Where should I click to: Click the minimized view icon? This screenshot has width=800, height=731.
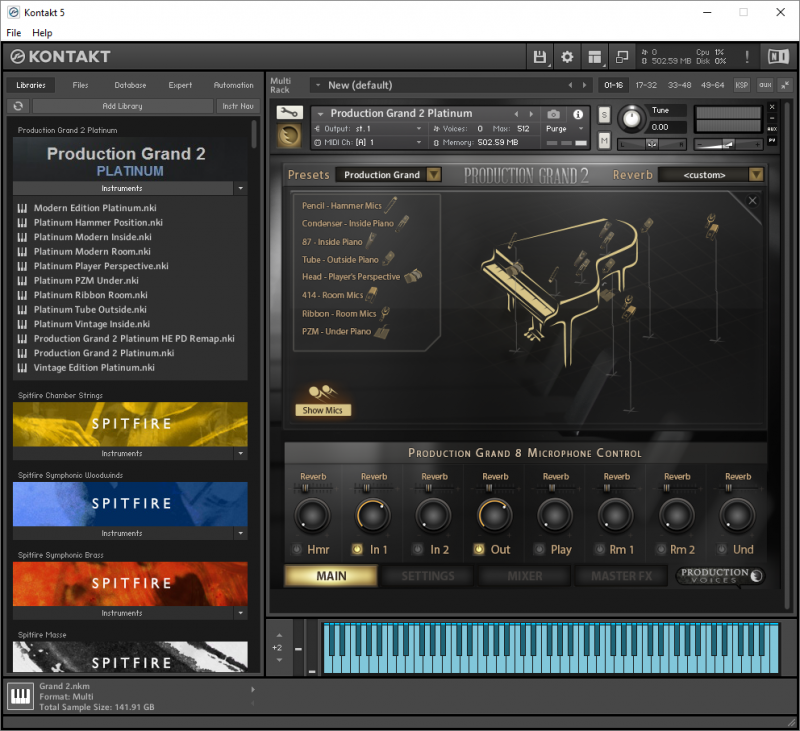coord(621,57)
